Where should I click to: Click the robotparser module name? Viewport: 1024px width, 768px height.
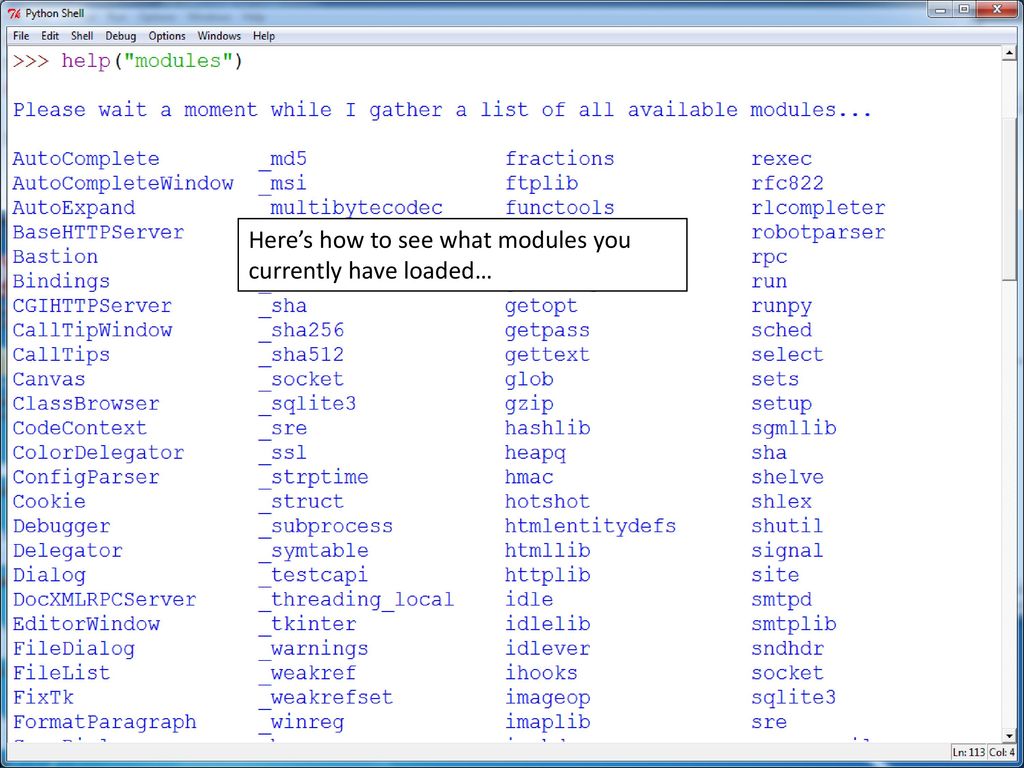pyautogui.click(x=818, y=232)
